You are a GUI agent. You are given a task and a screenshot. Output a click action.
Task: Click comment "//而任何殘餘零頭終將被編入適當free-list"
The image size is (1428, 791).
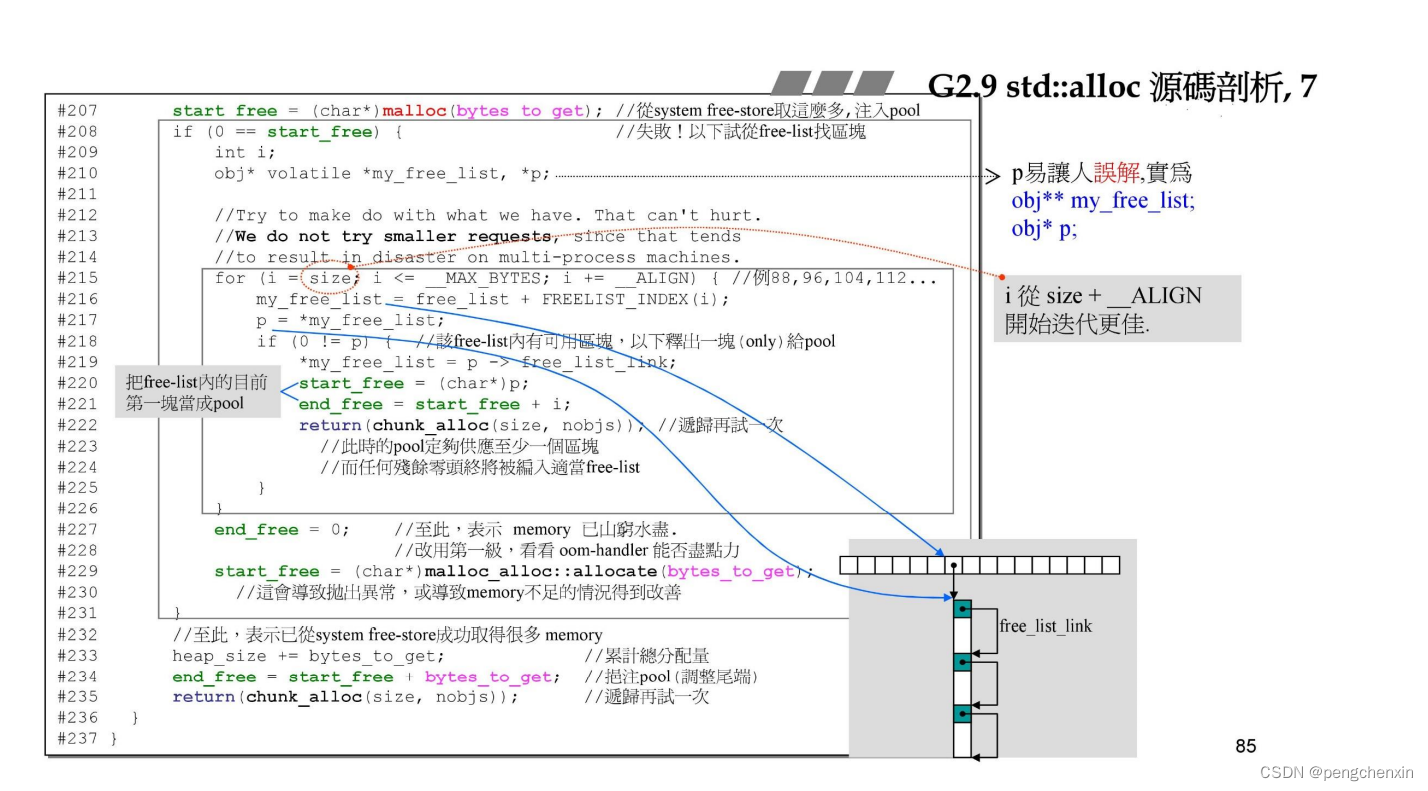point(480,467)
